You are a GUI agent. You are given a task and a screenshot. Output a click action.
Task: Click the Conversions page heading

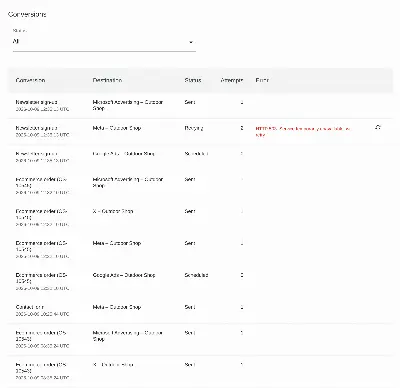(27, 15)
